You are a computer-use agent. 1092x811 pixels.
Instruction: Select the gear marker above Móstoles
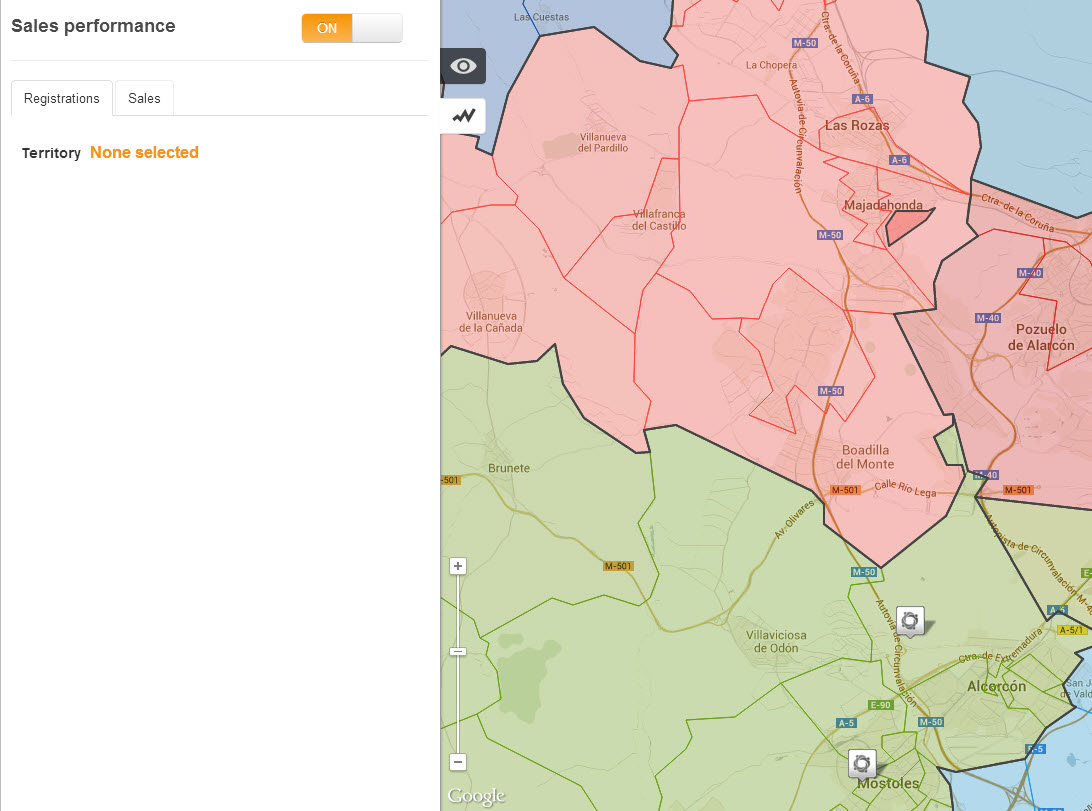point(862,764)
